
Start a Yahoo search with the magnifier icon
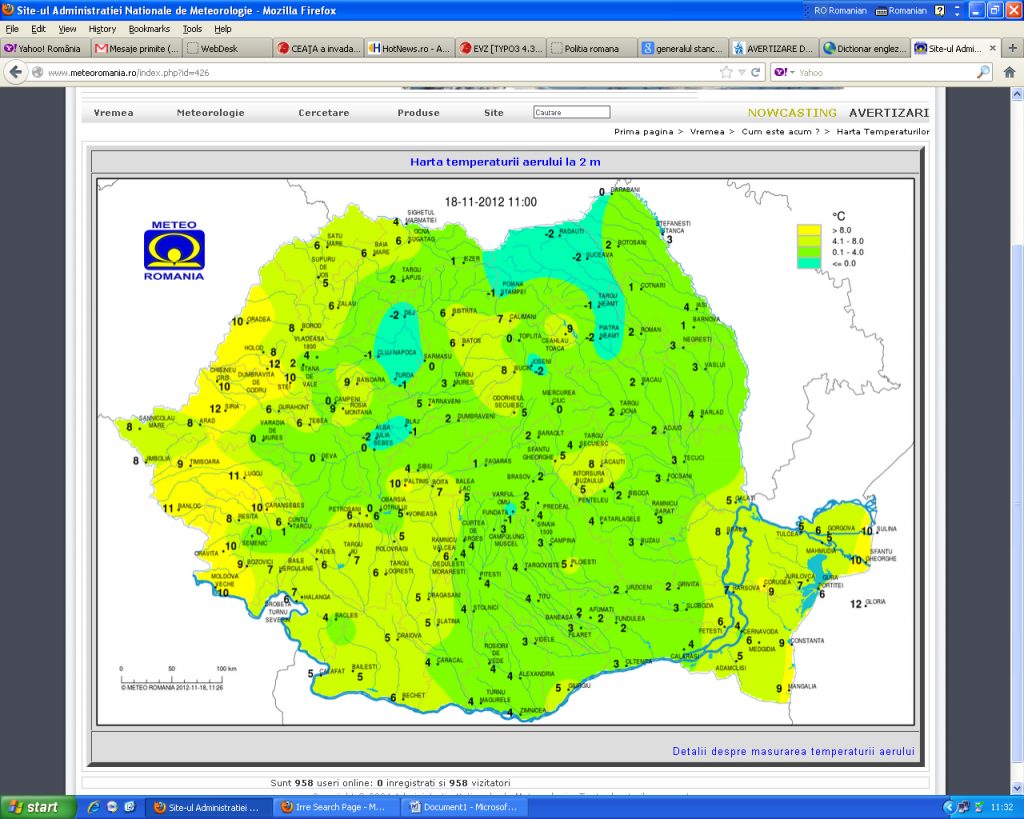[x=980, y=72]
